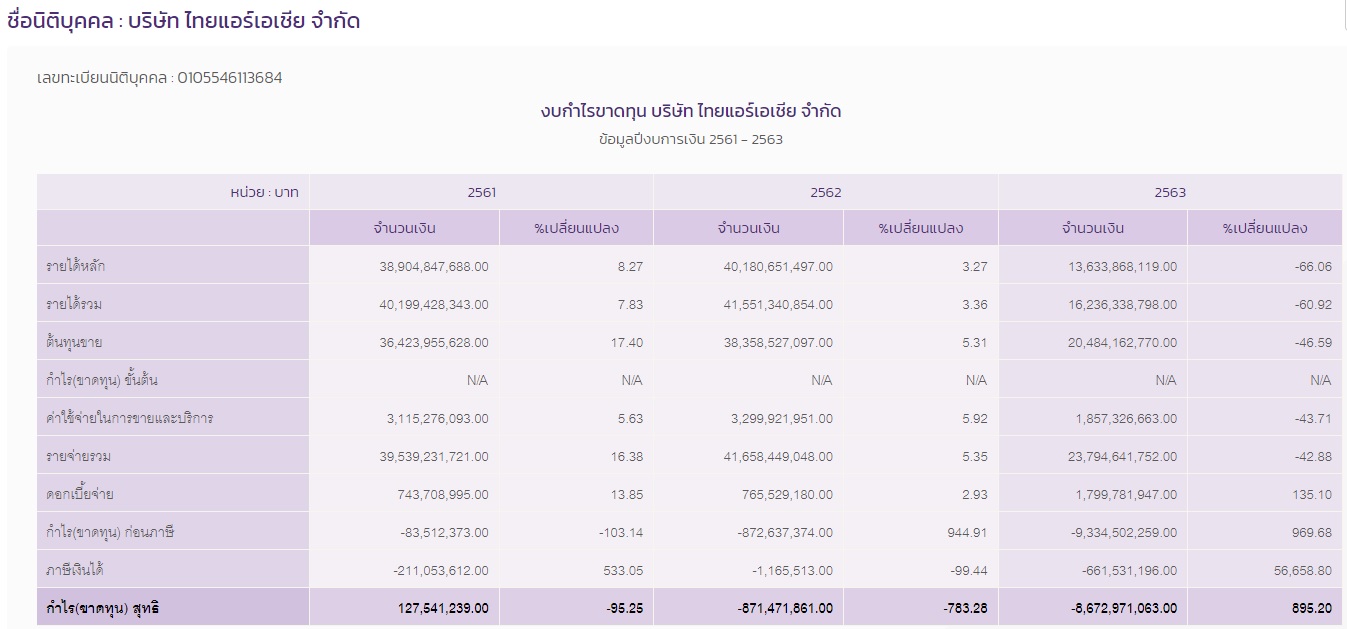This screenshot has width=1347, height=629.
Task: Click the subtitle ข้อมูลปีงบการเงิน 2561 – 2563
Action: [x=690, y=139]
